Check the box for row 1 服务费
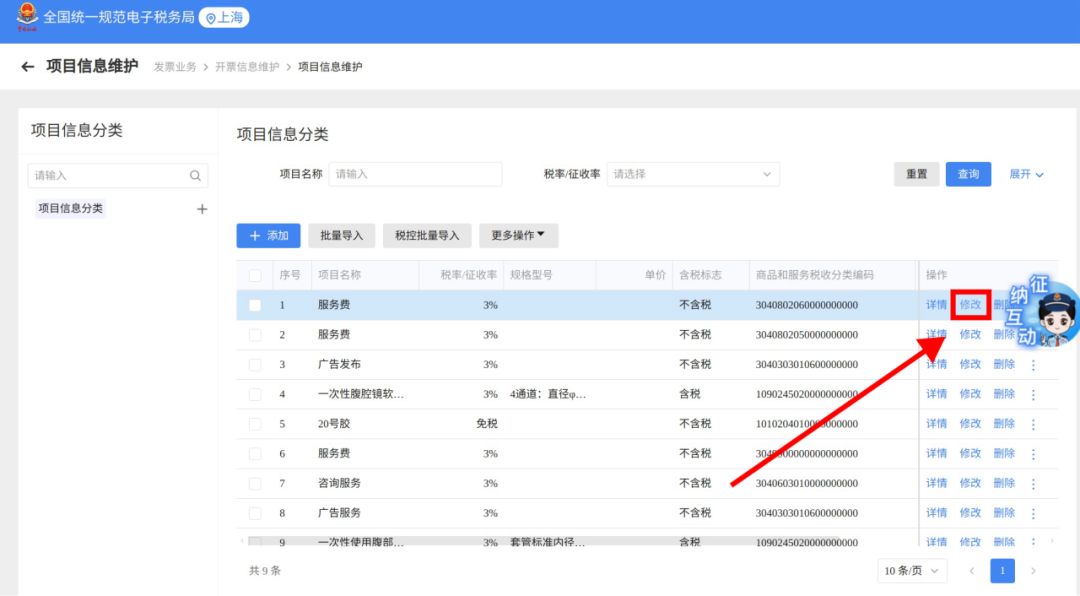1080x596 pixels. pyautogui.click(x=255, y=305)
